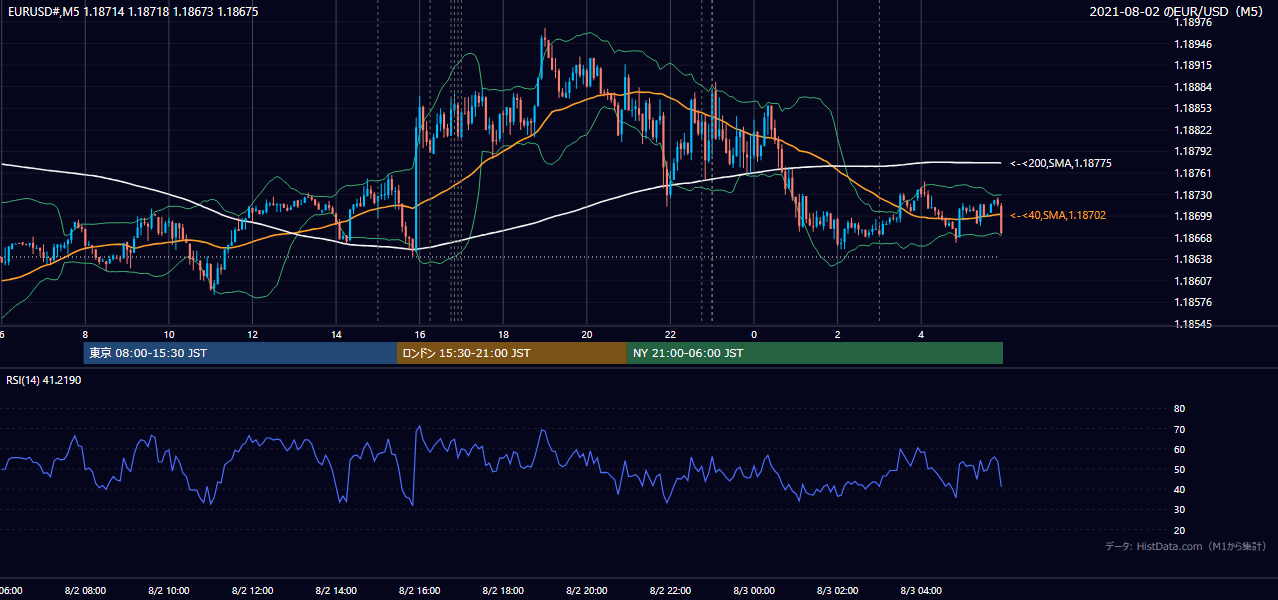The height and width of the screenshot is (600, 1278).
Task: Click the 8/2 14:00 bottom time label
Action: [336, 590]
